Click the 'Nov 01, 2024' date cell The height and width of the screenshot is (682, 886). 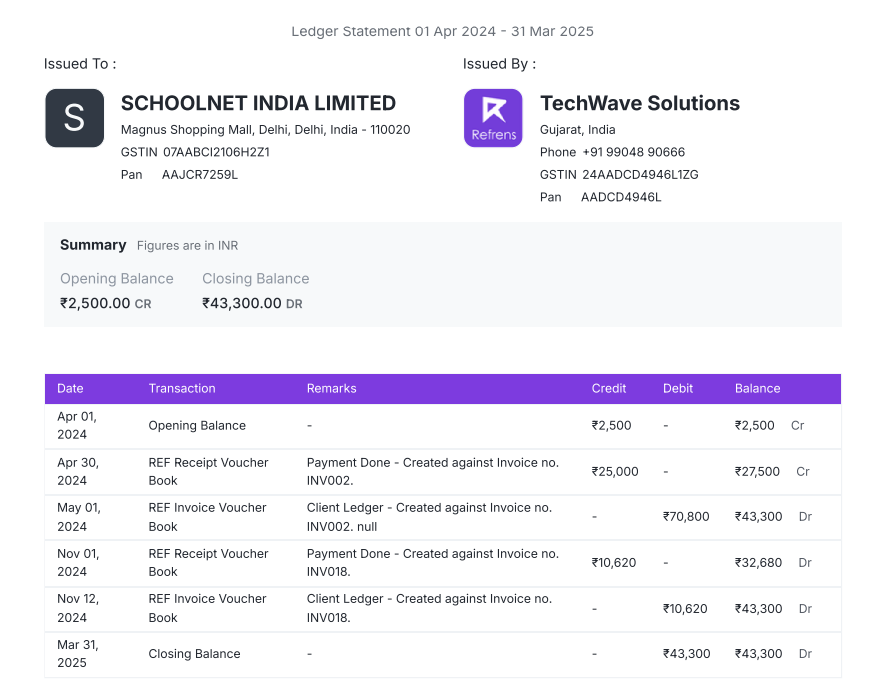(x=78, y=563)
